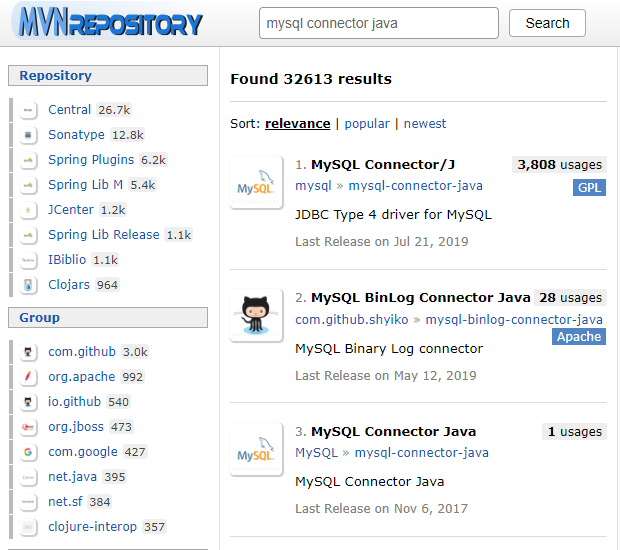
Task: Click the Repository section header
Action: 108,76
